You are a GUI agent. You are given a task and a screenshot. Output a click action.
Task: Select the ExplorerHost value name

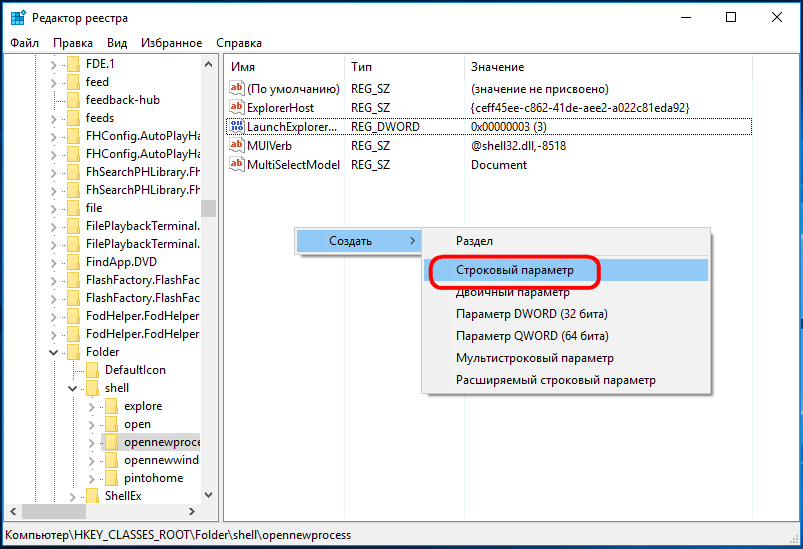[x=280, y=108]
